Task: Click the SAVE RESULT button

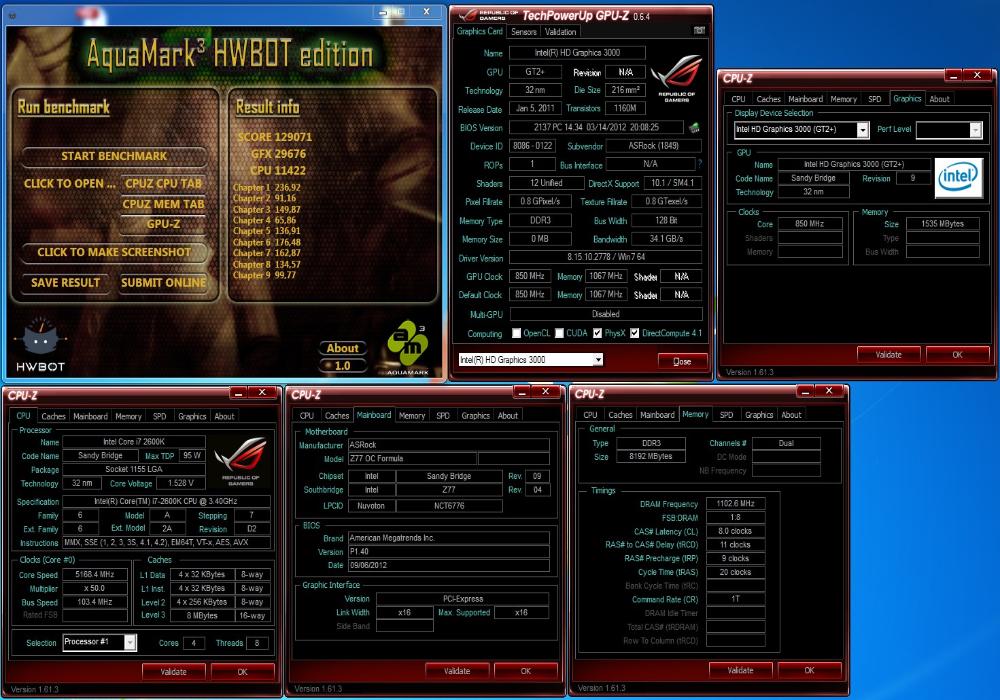Action: [66, 283]
